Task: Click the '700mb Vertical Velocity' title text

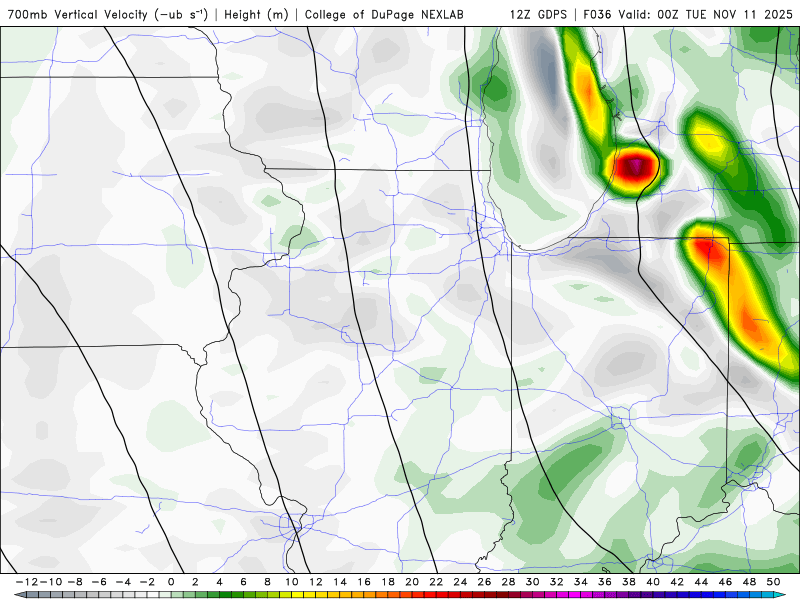Action: tap(77, 14)
